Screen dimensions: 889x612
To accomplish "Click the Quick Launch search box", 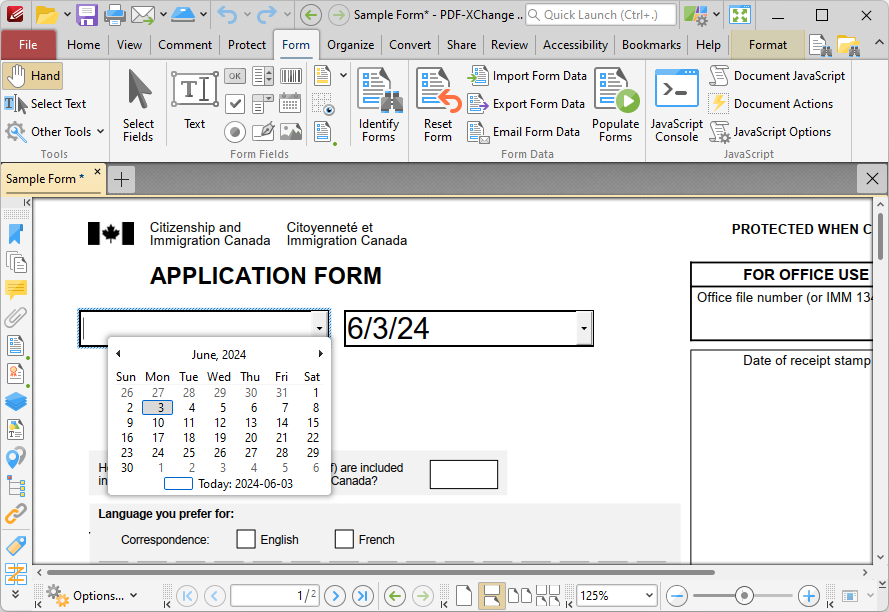I will [601, 15].
